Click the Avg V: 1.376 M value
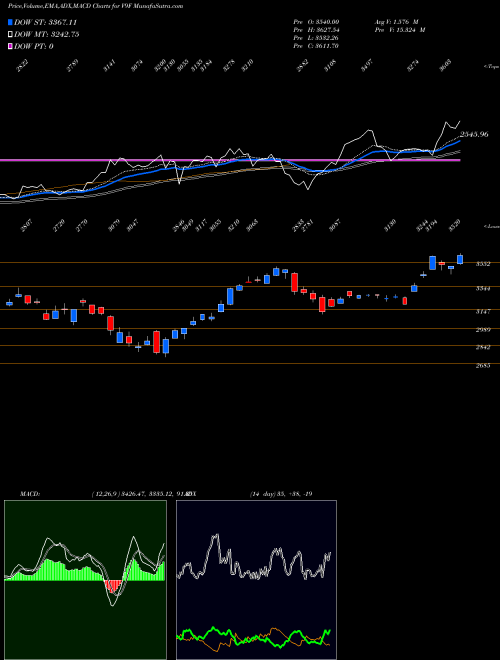This screenshot has height=660, width=500. point(396,21)
